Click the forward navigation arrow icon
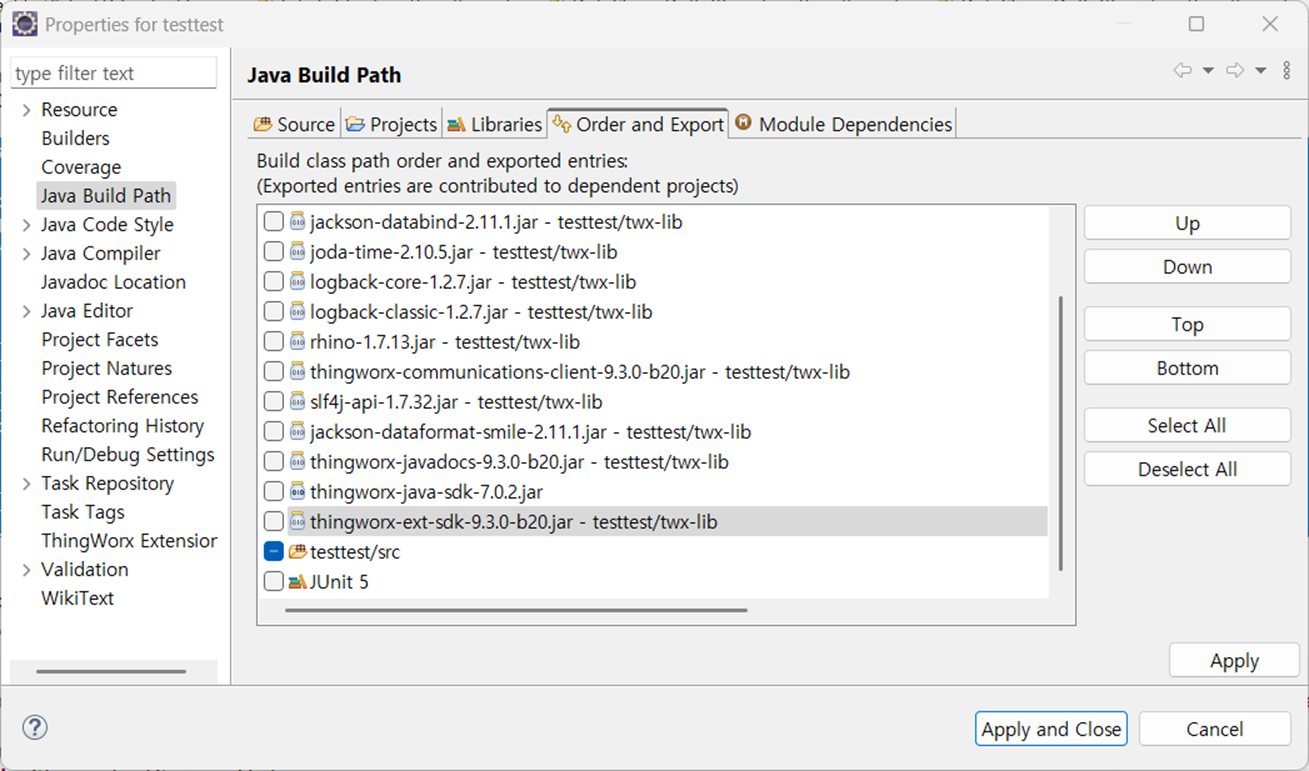The width and height of the screenshot is (1309, 771). (x=1235, y=70)
